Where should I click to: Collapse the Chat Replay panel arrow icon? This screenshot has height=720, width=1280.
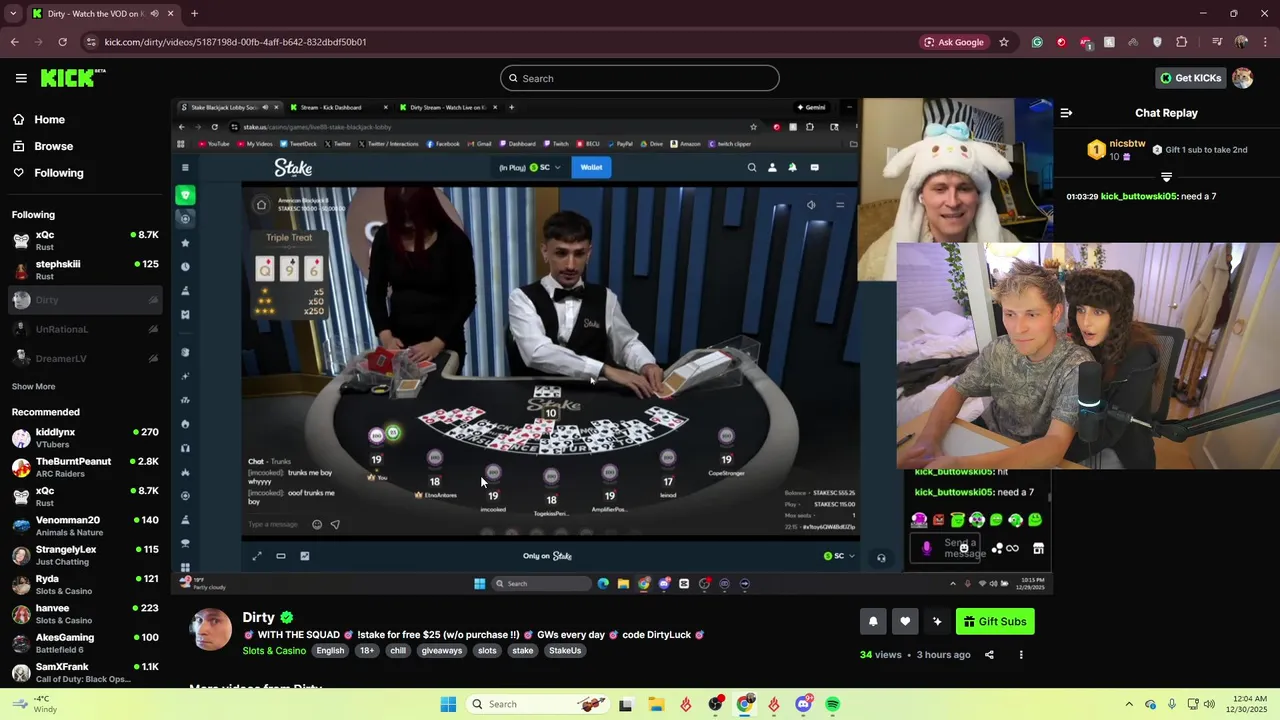click(x=1066, y=113)
